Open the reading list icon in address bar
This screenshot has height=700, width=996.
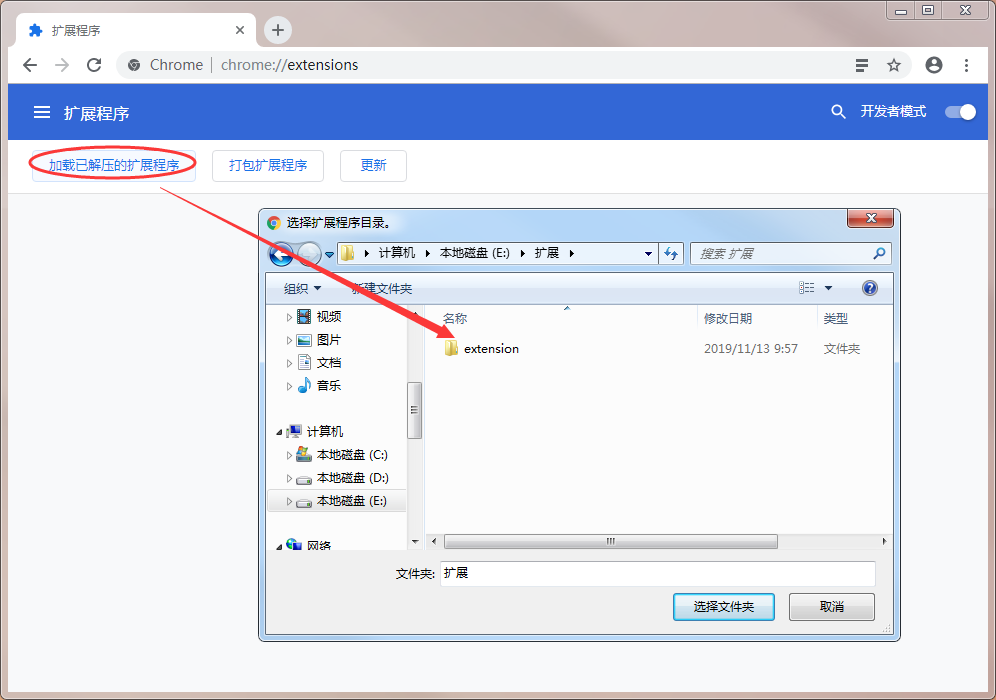tap(861, 65)
